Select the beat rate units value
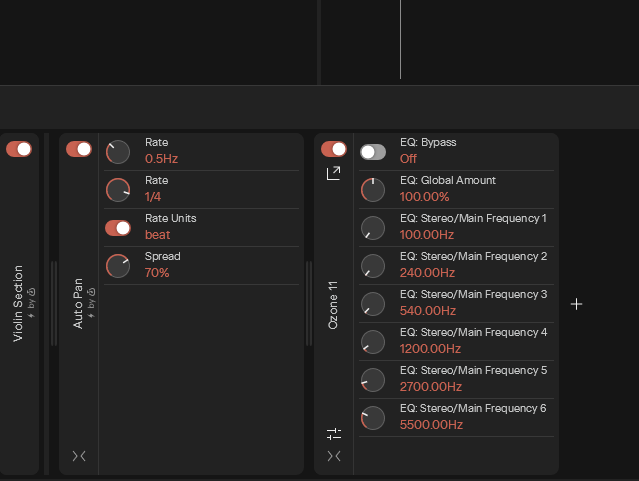This screenshot has width=639, height=481. tap(157, 234)
